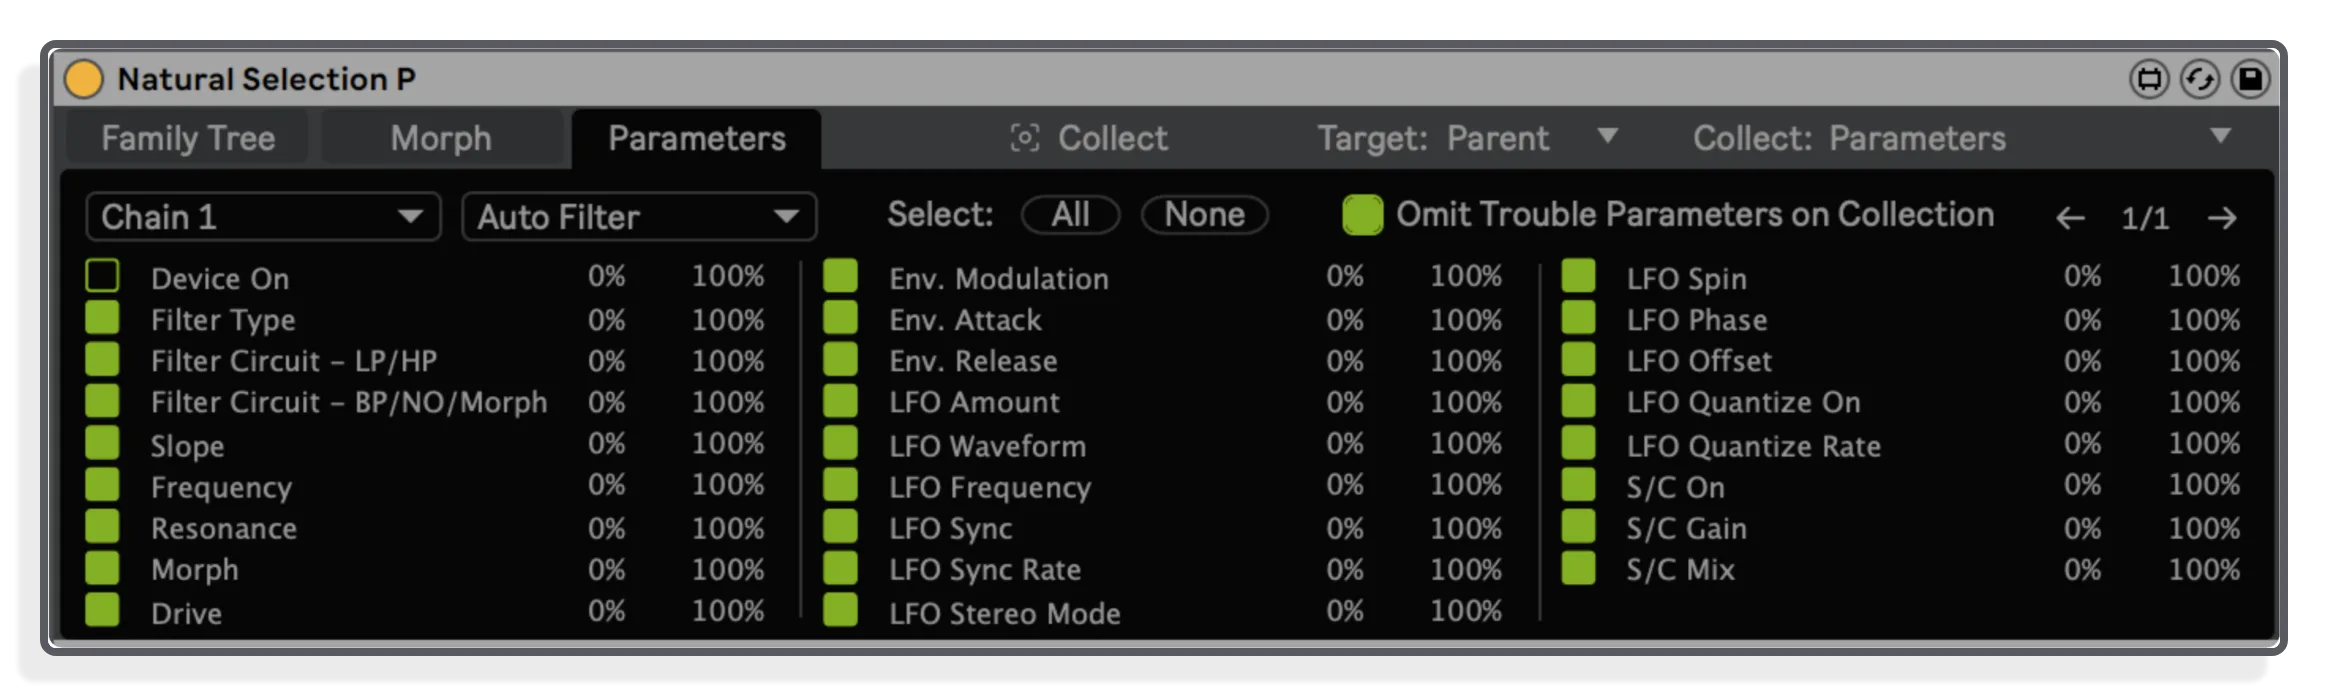This screenshot has width=2328, height=696.
Task: Click the 0% minimum value for Resonance
Action: (x=607, y=528)
